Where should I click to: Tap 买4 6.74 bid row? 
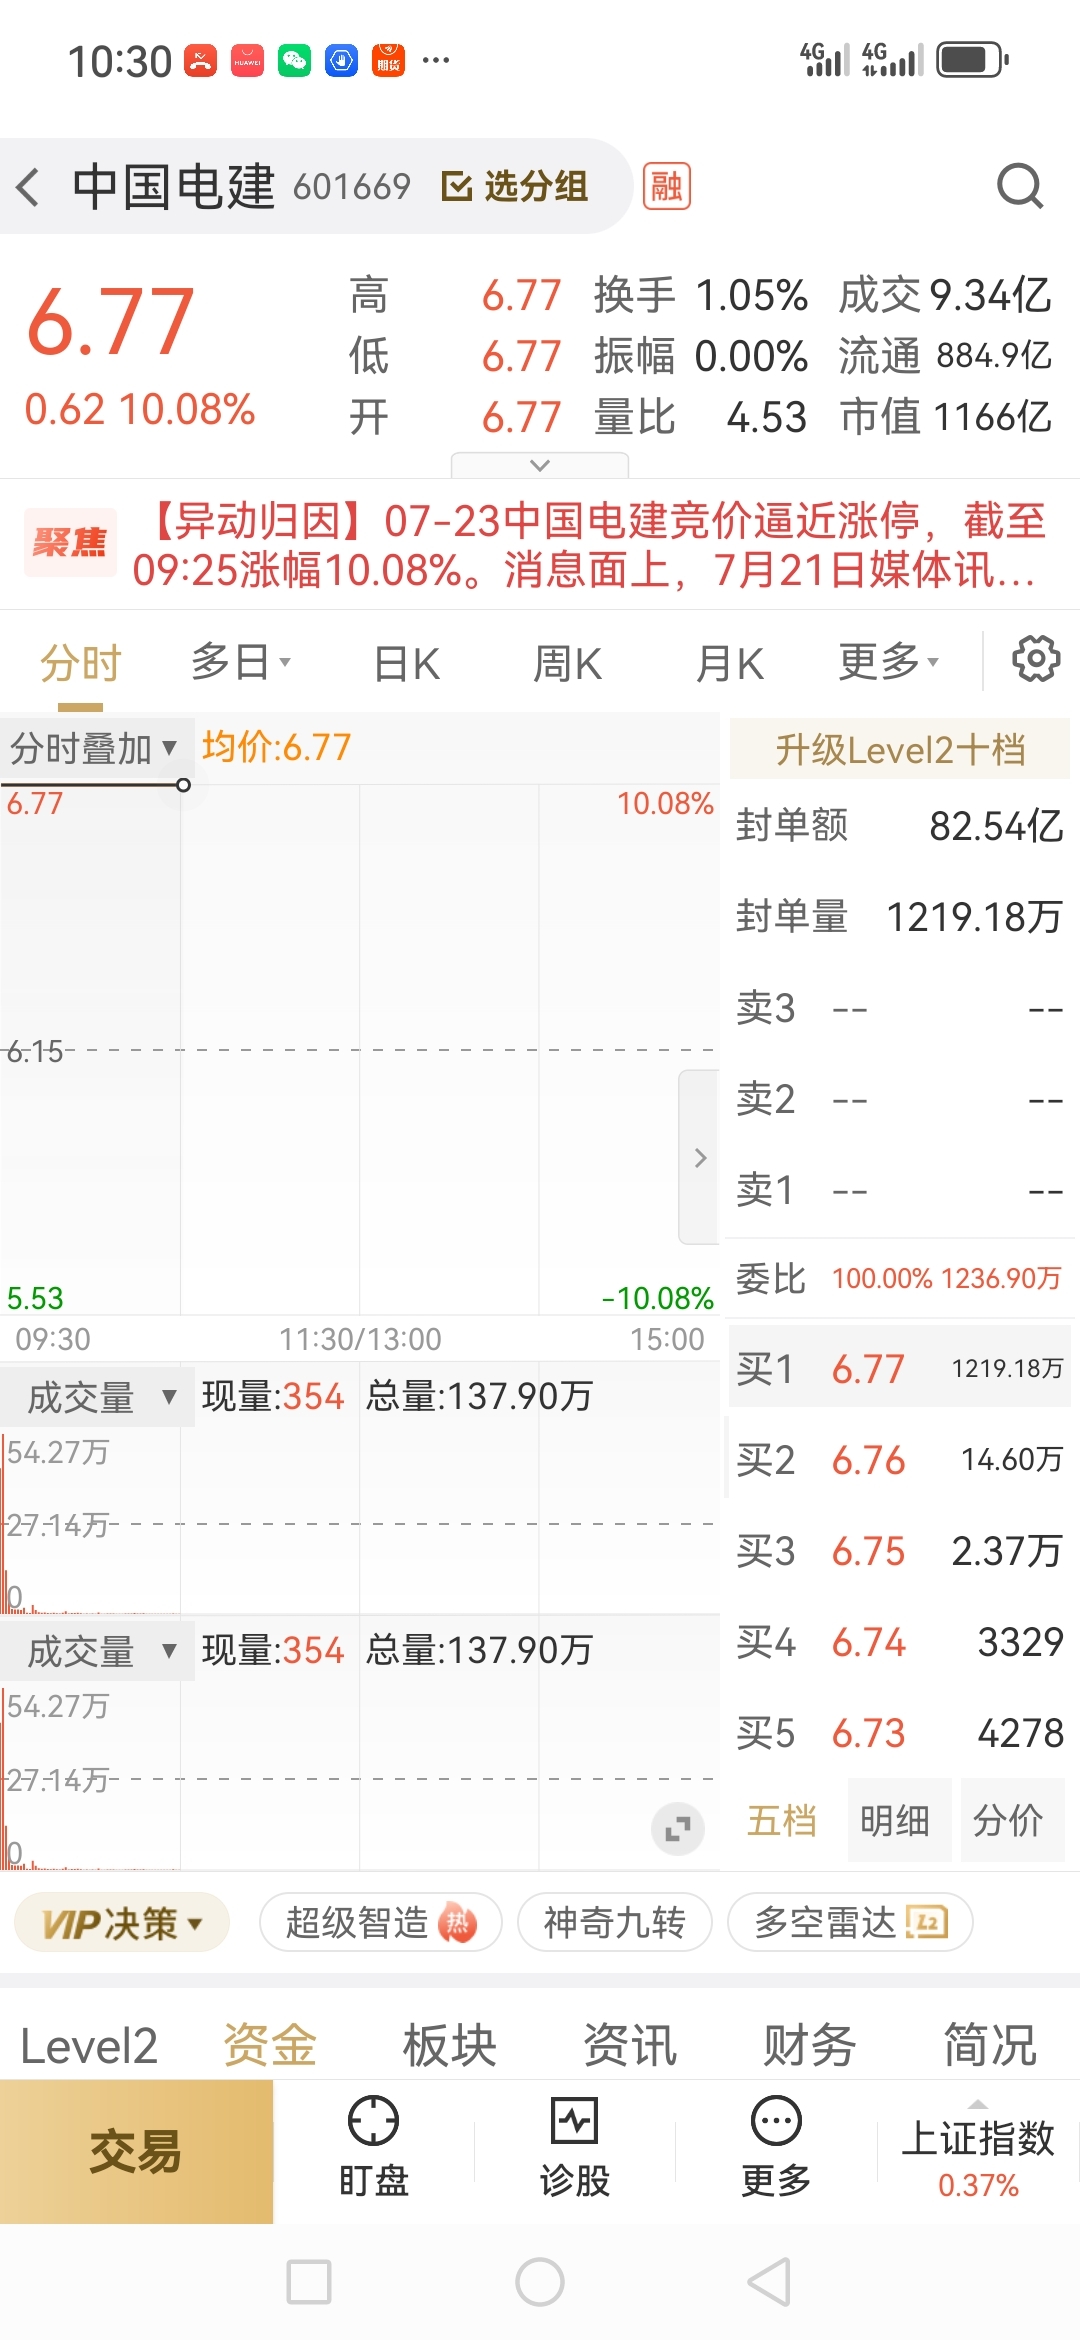900,1642
